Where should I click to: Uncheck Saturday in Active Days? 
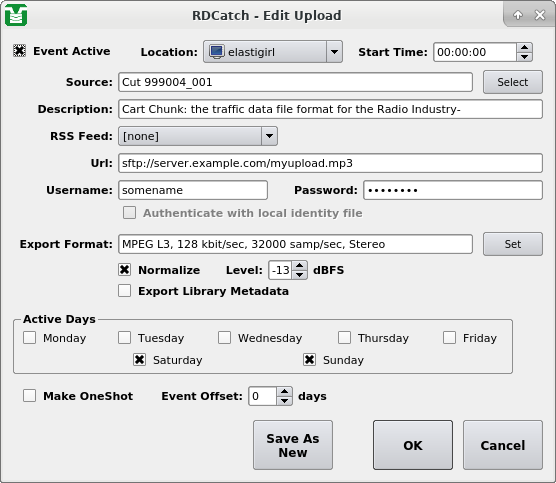(x=139, y=360)
